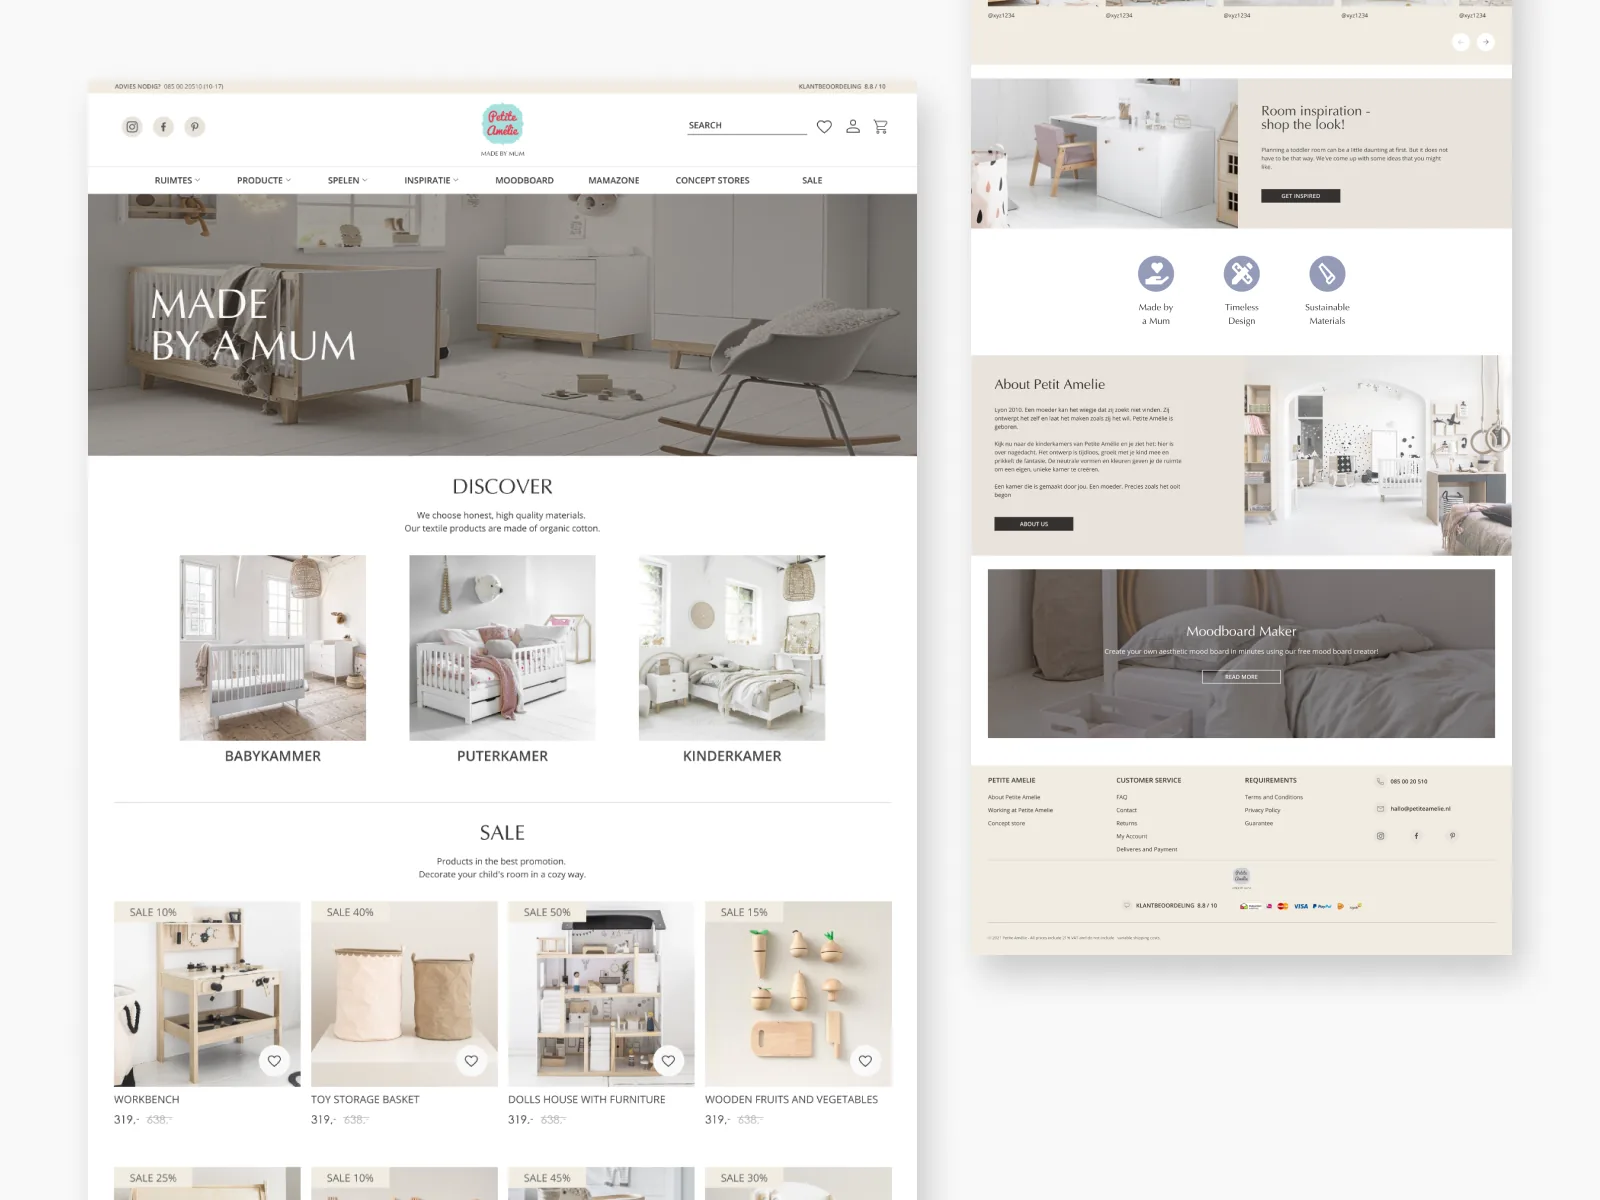Go to Moodboard menu item
The height and width of the screenshot is (1200, 1600).
coord(524,180)
